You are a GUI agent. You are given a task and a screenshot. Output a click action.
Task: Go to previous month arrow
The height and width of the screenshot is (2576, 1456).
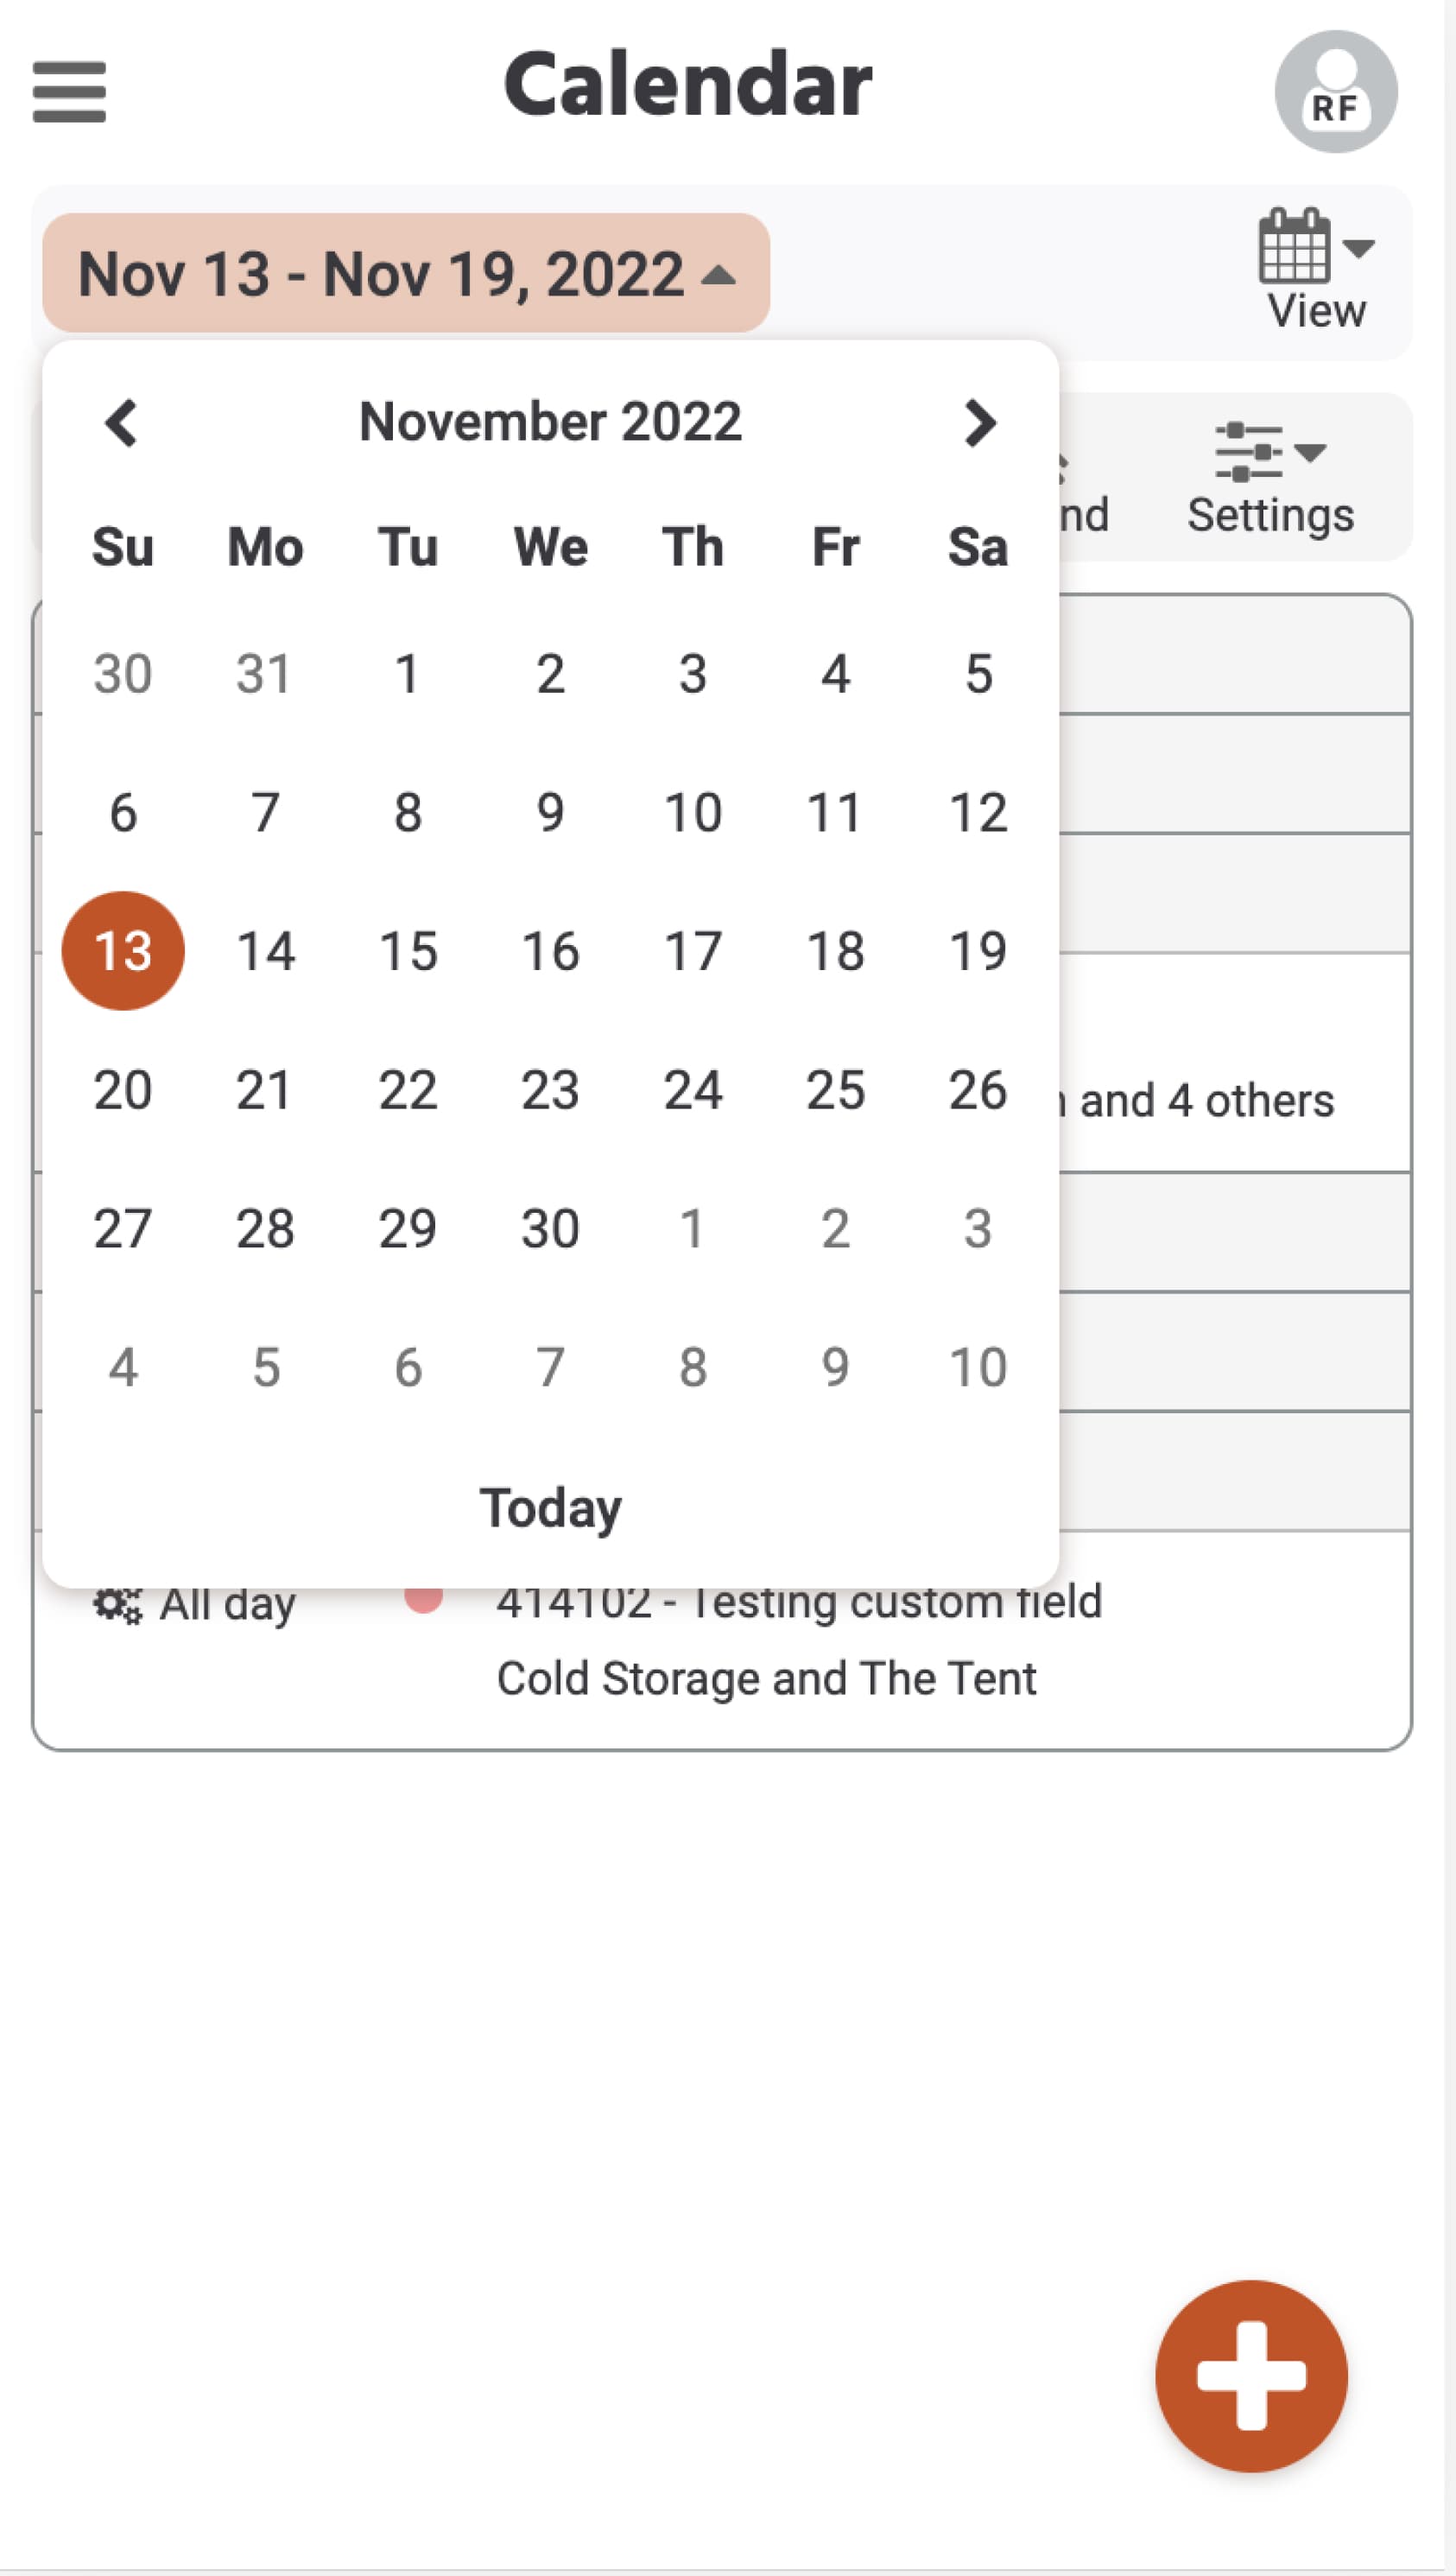click(x=121, y=422)
